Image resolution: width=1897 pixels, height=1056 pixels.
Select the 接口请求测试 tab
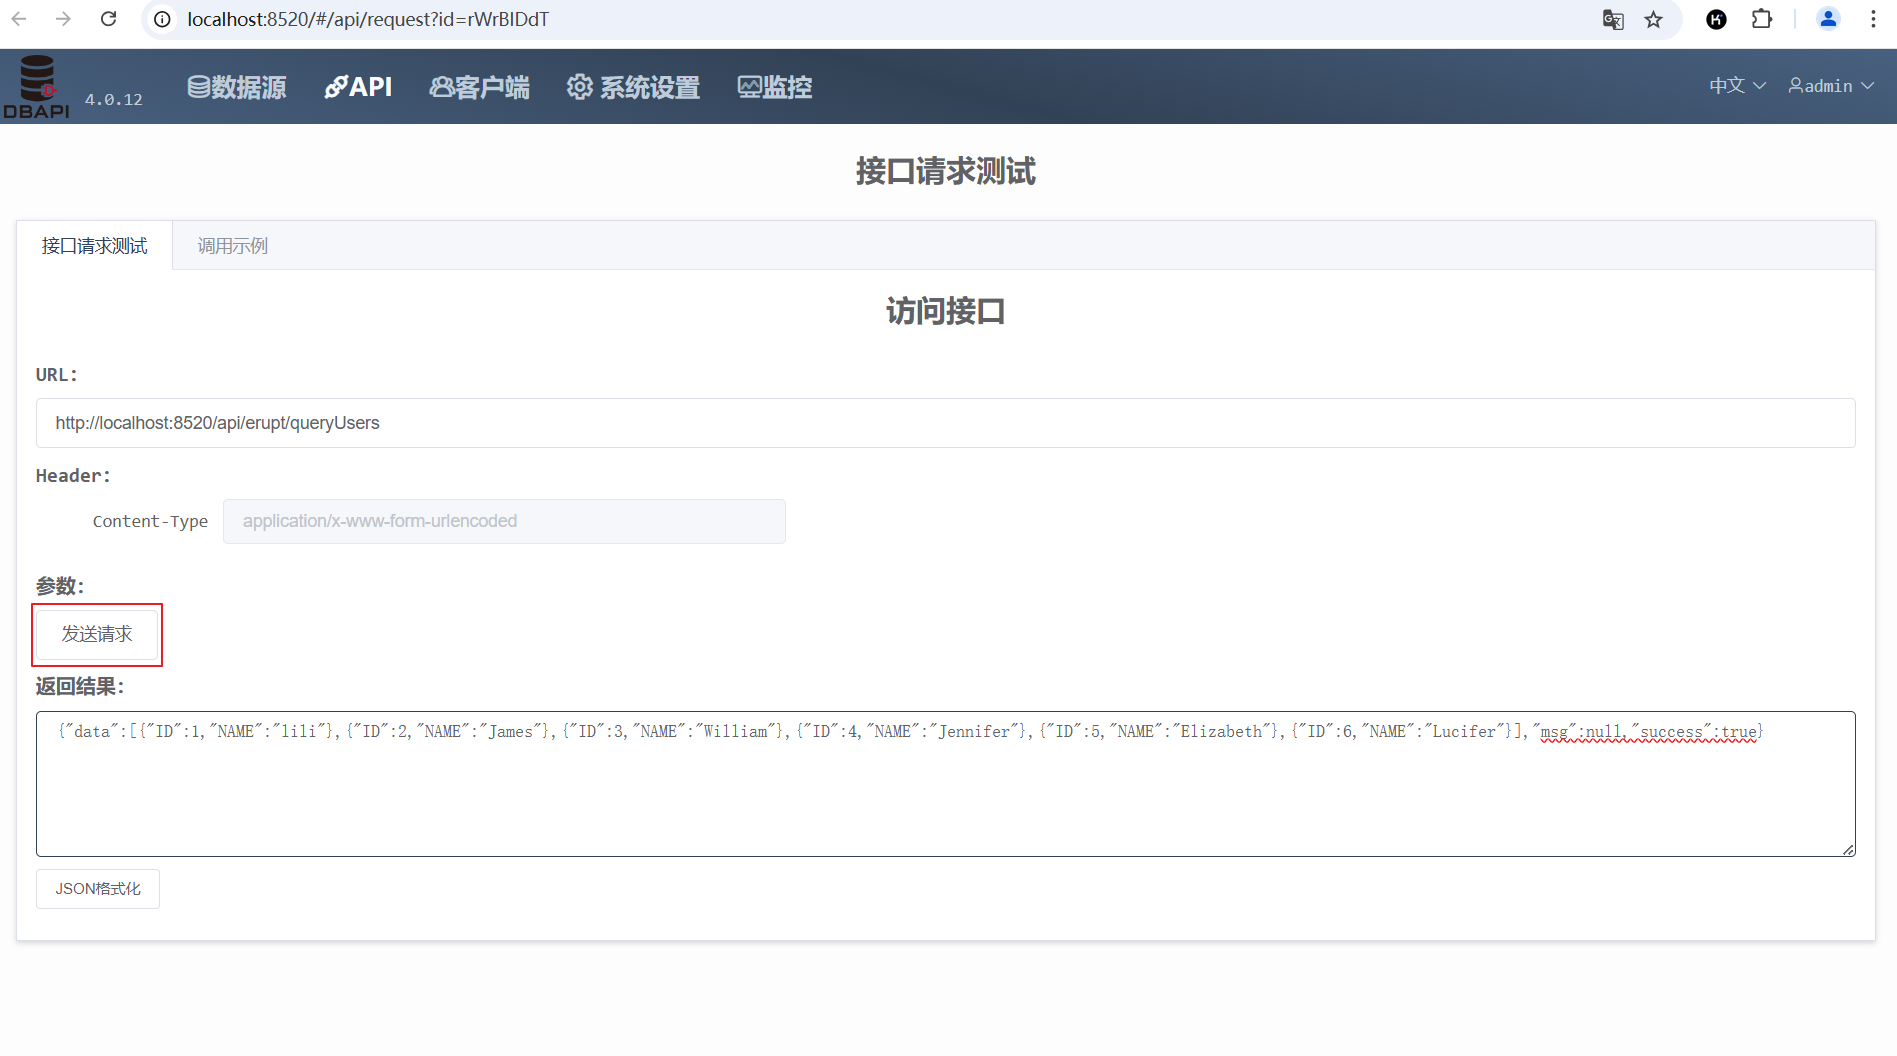(x=95, y=246)
